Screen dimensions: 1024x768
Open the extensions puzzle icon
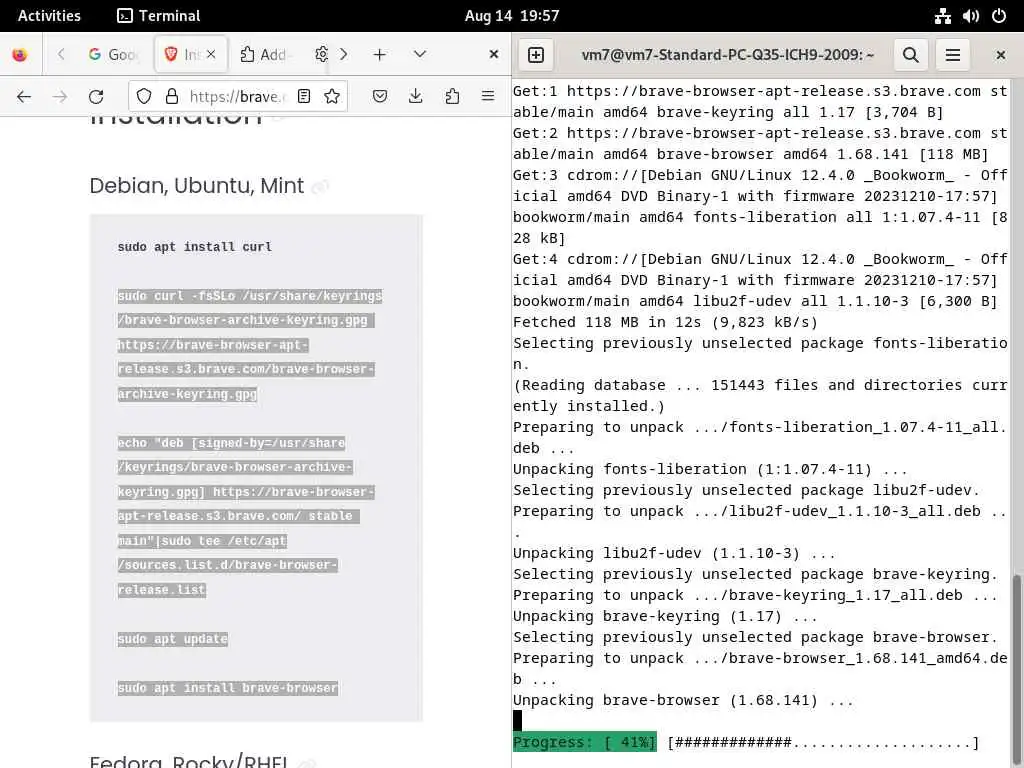click(452, 97)
